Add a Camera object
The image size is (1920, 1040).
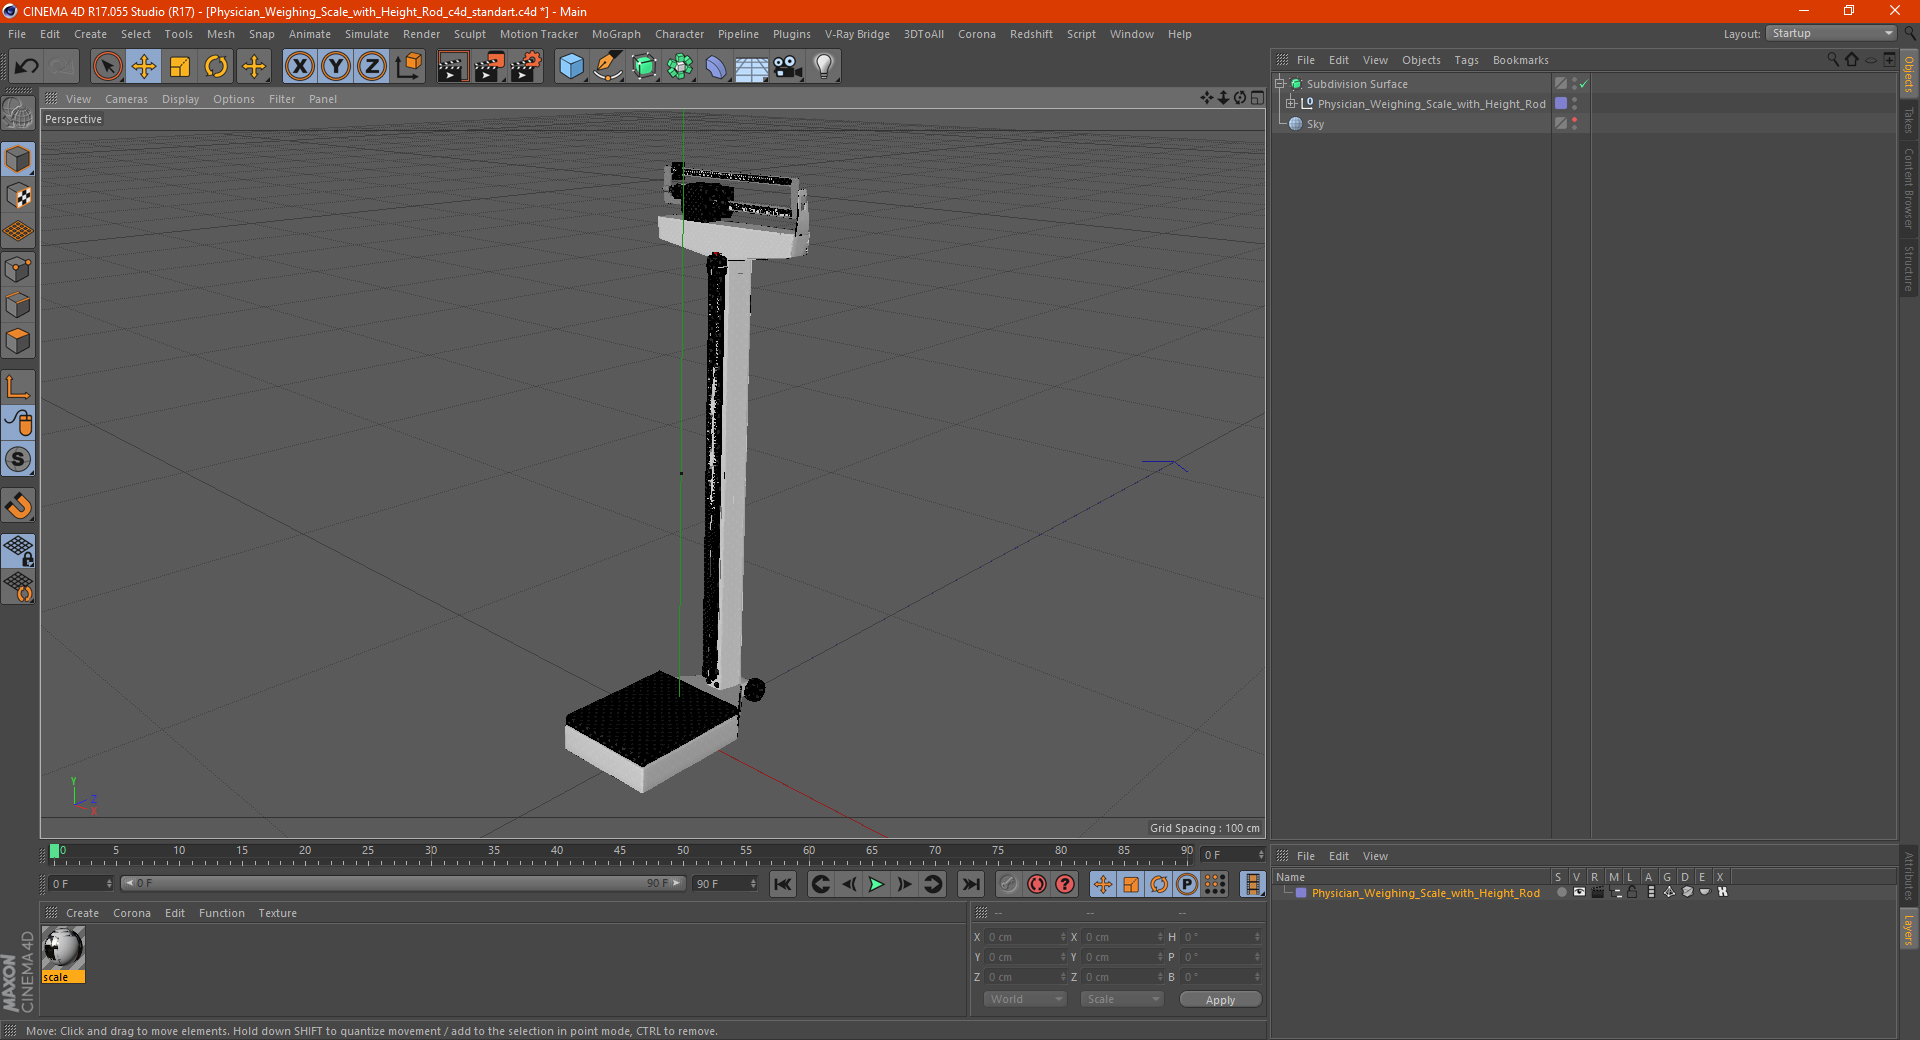point(788,67)
